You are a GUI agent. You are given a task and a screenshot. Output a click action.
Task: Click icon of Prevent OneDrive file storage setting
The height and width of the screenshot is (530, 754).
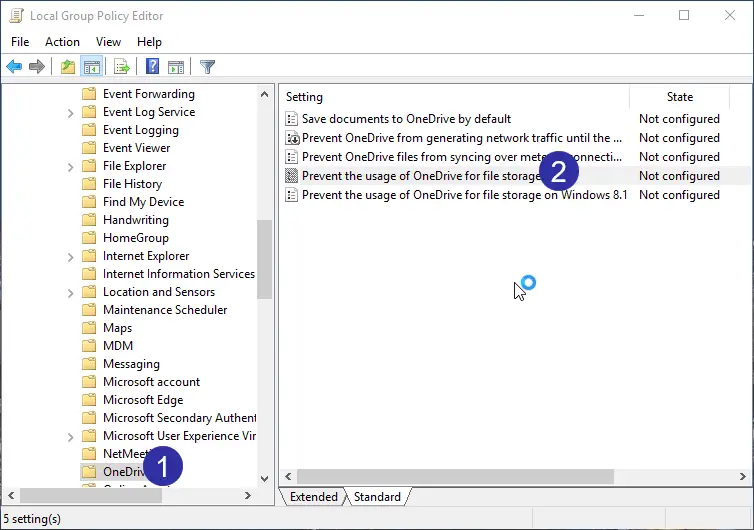click(x=291, y=176)
